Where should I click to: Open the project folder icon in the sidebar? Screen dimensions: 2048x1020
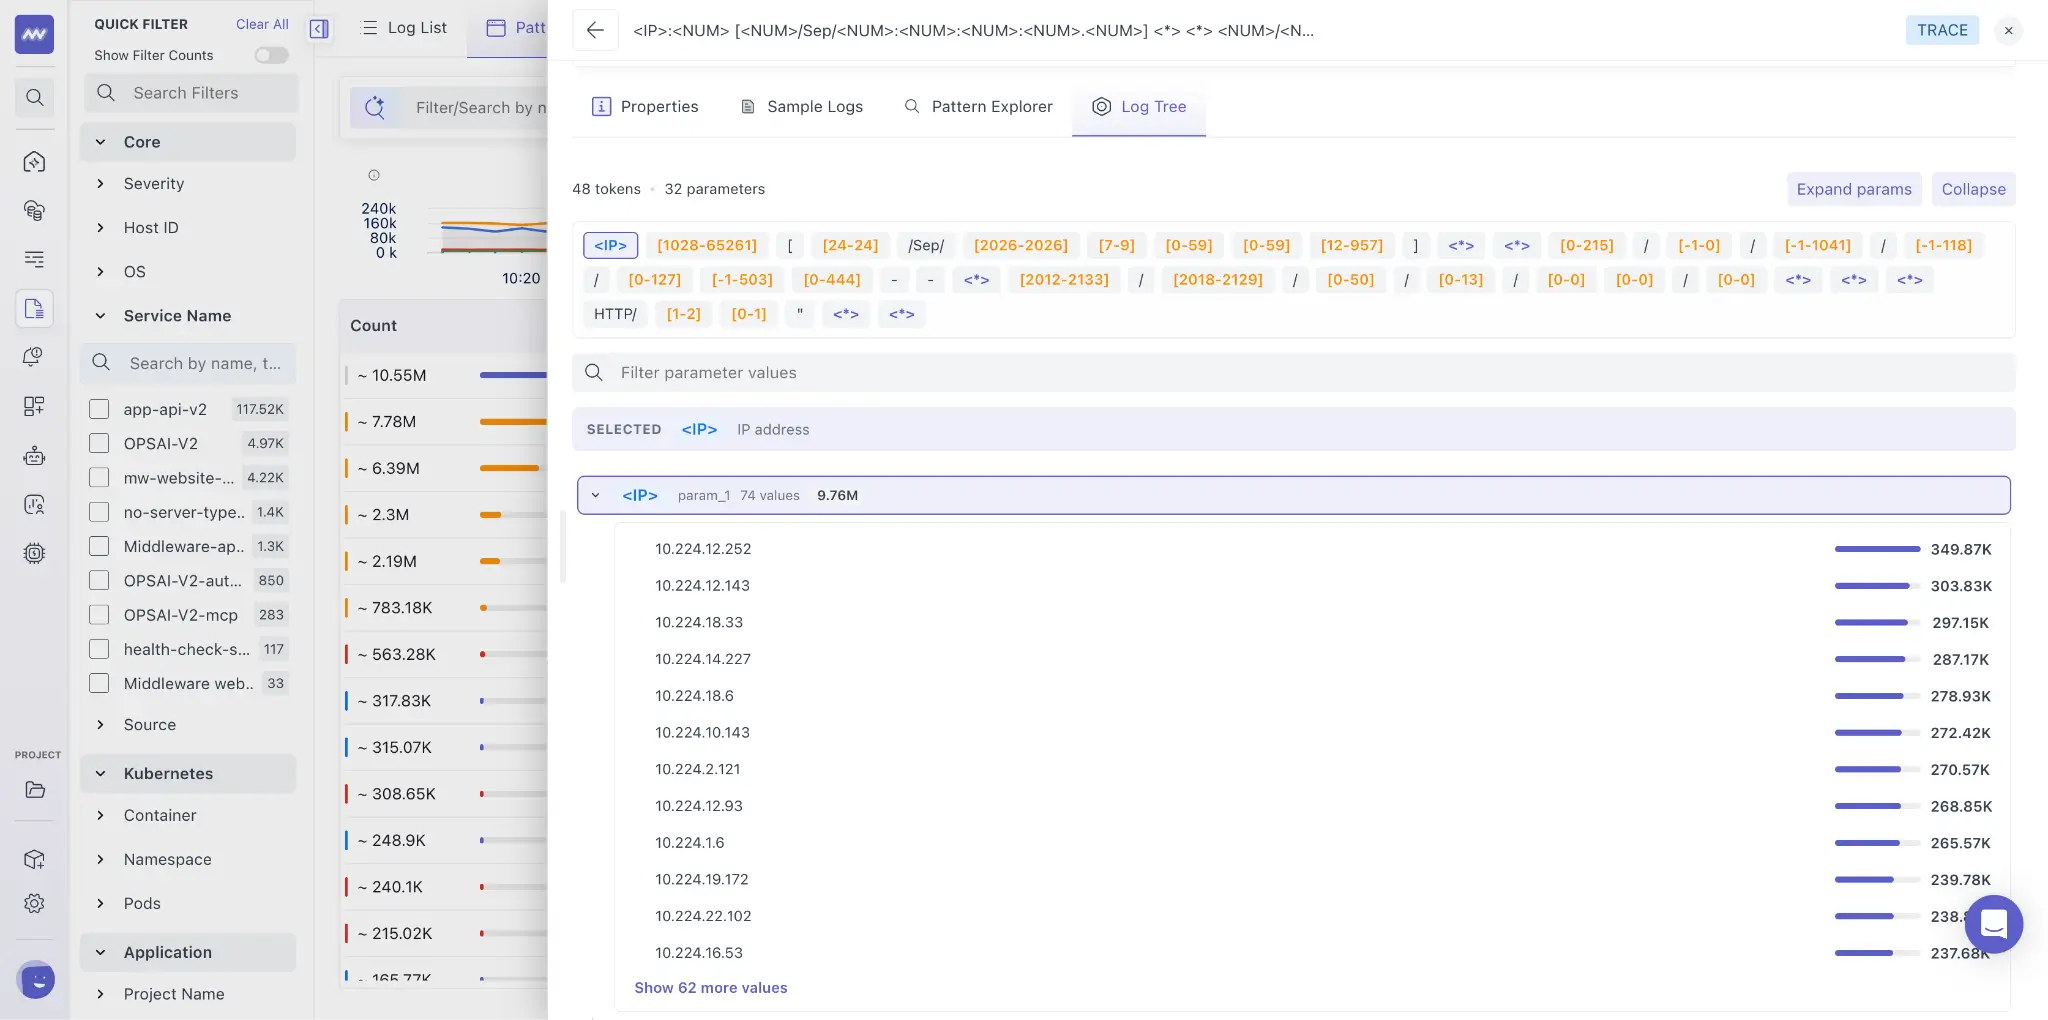click(x=34, y=790)
